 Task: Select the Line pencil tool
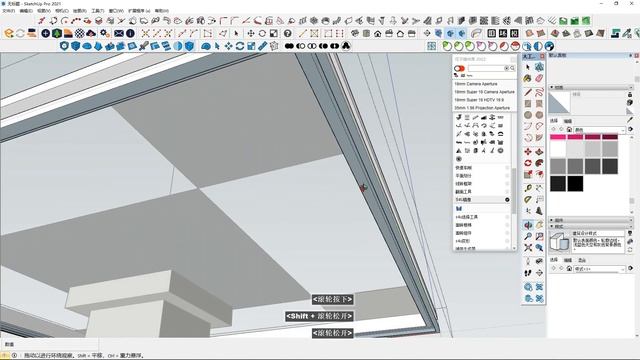click(528, 92)
